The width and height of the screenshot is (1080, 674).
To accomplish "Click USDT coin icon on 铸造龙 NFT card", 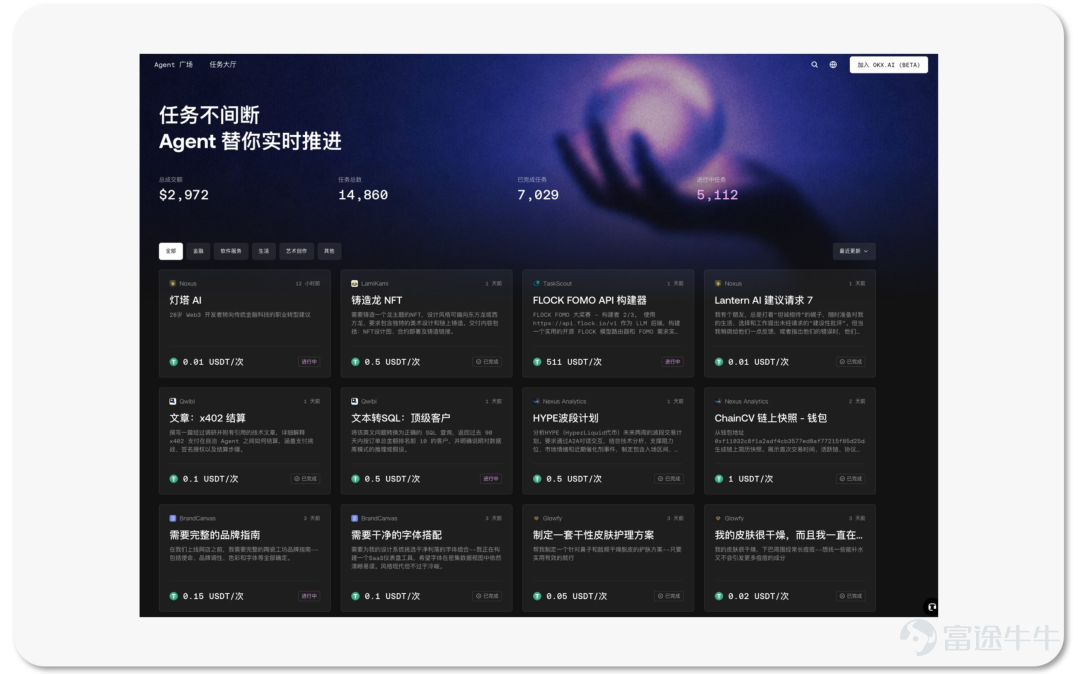I will 355,362.
